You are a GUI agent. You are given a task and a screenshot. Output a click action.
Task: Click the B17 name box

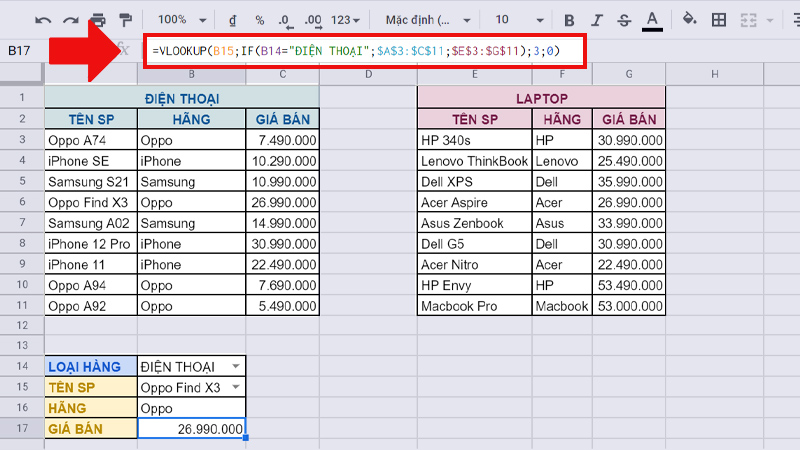click(30, 50)
